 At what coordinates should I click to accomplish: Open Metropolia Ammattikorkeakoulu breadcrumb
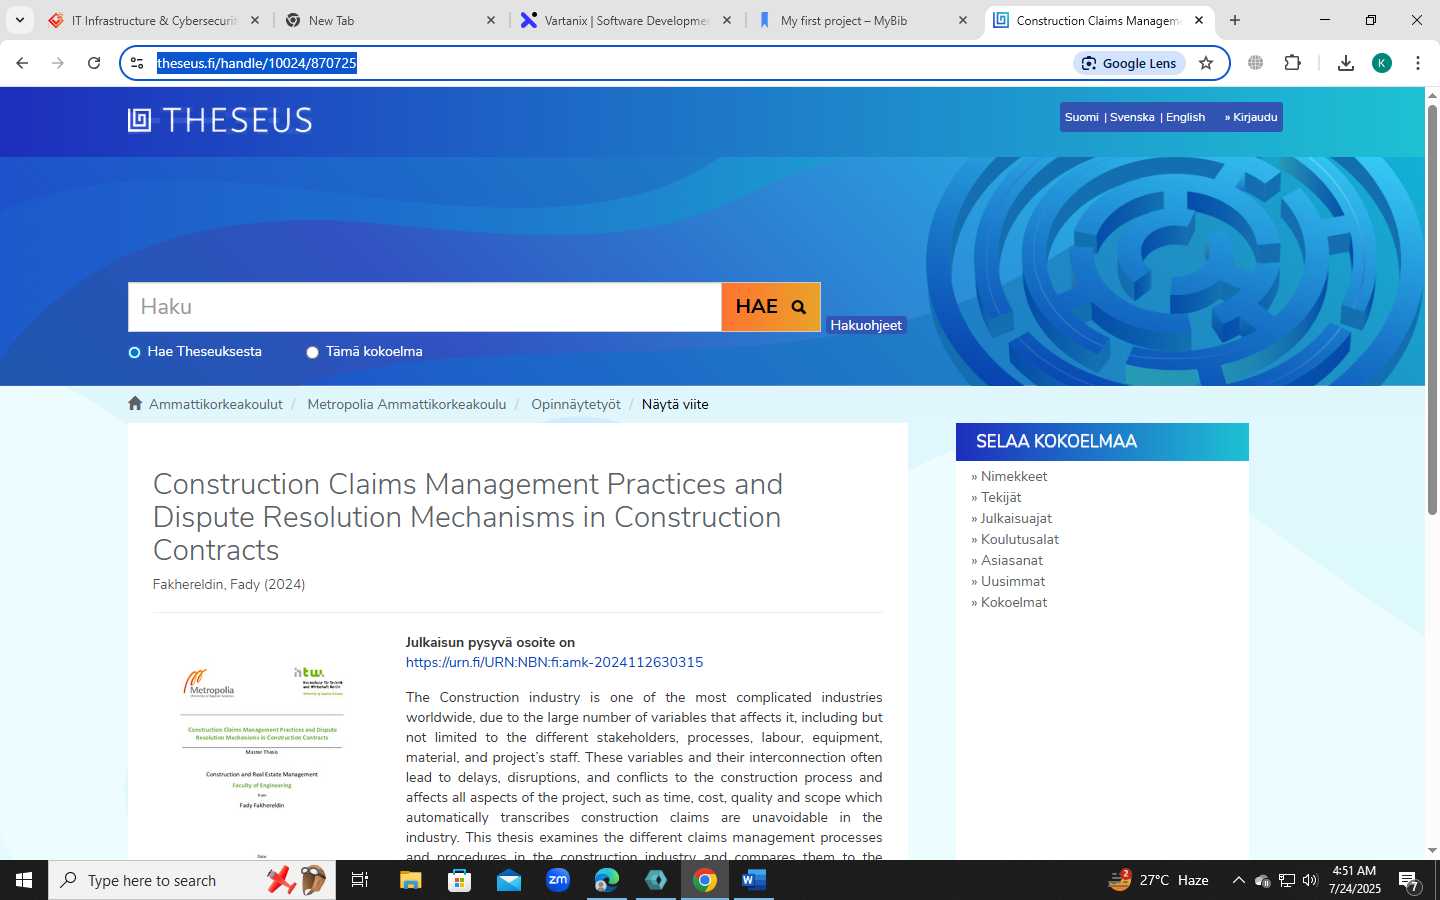(407, 404)
